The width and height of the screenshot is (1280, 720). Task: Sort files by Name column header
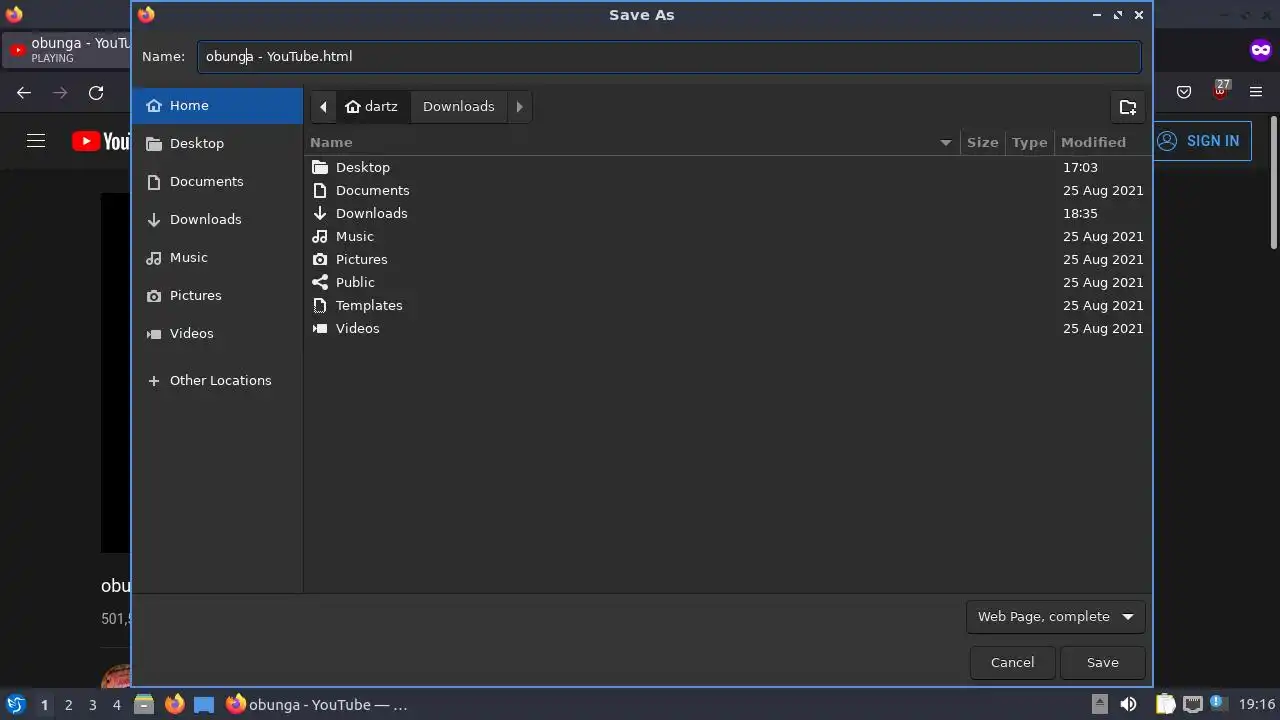(x=632, y=142)
